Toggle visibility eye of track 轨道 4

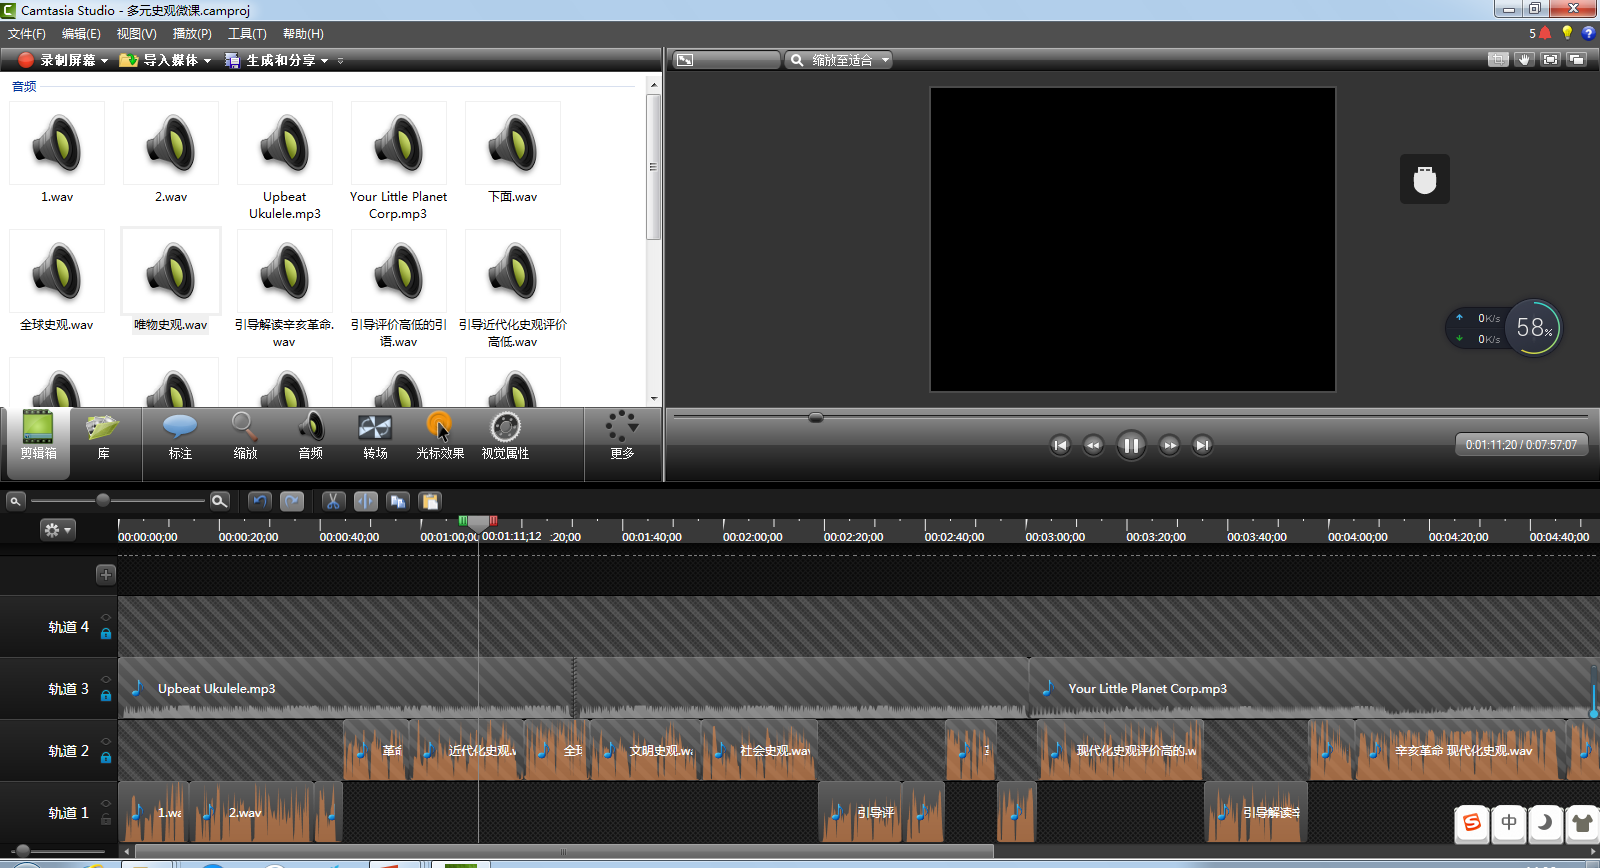[x=106, y=618]
